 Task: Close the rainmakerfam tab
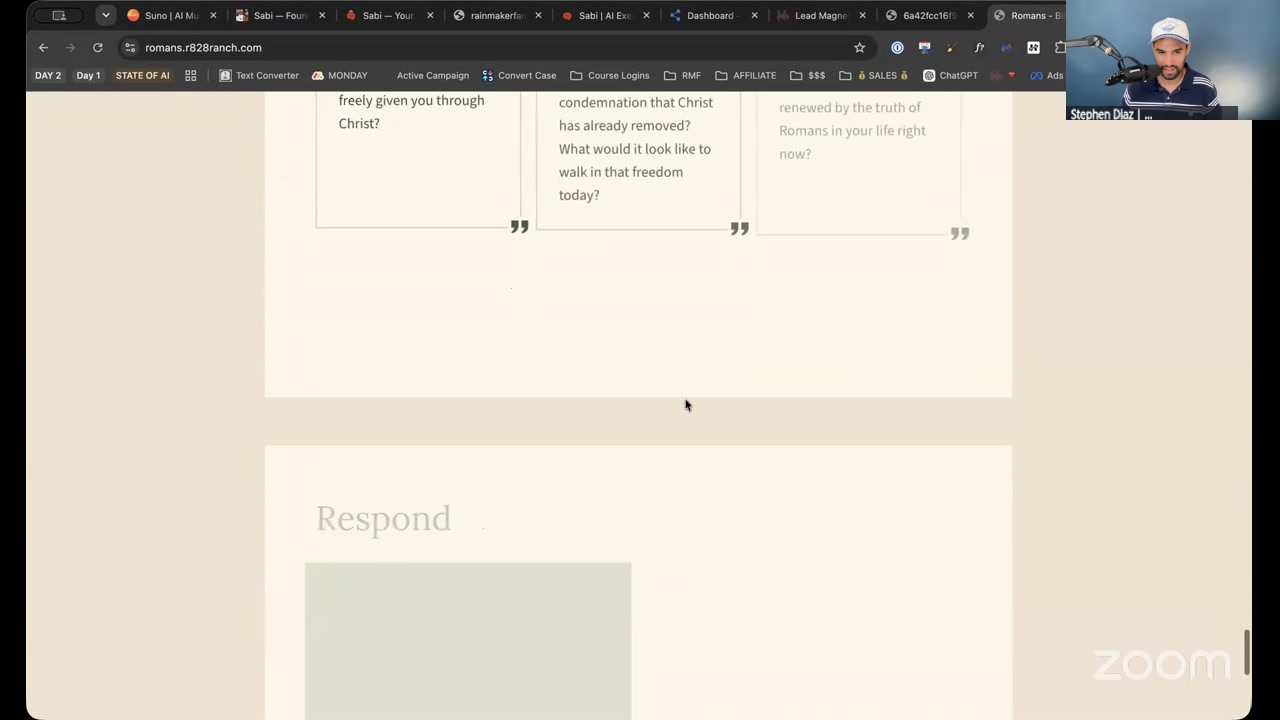click(538, 15)
